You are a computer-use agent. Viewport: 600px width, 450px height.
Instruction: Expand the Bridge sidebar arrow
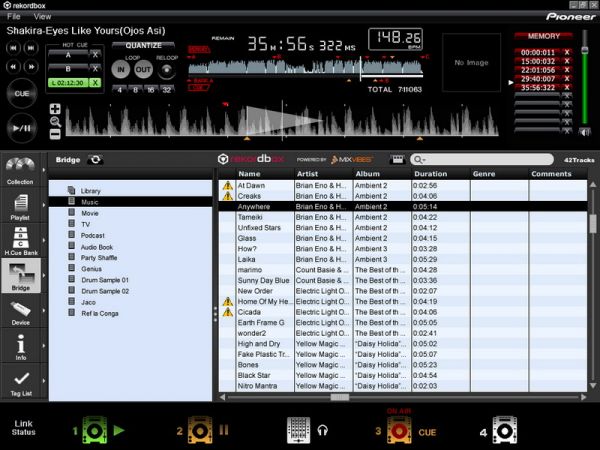pos(44,275)
